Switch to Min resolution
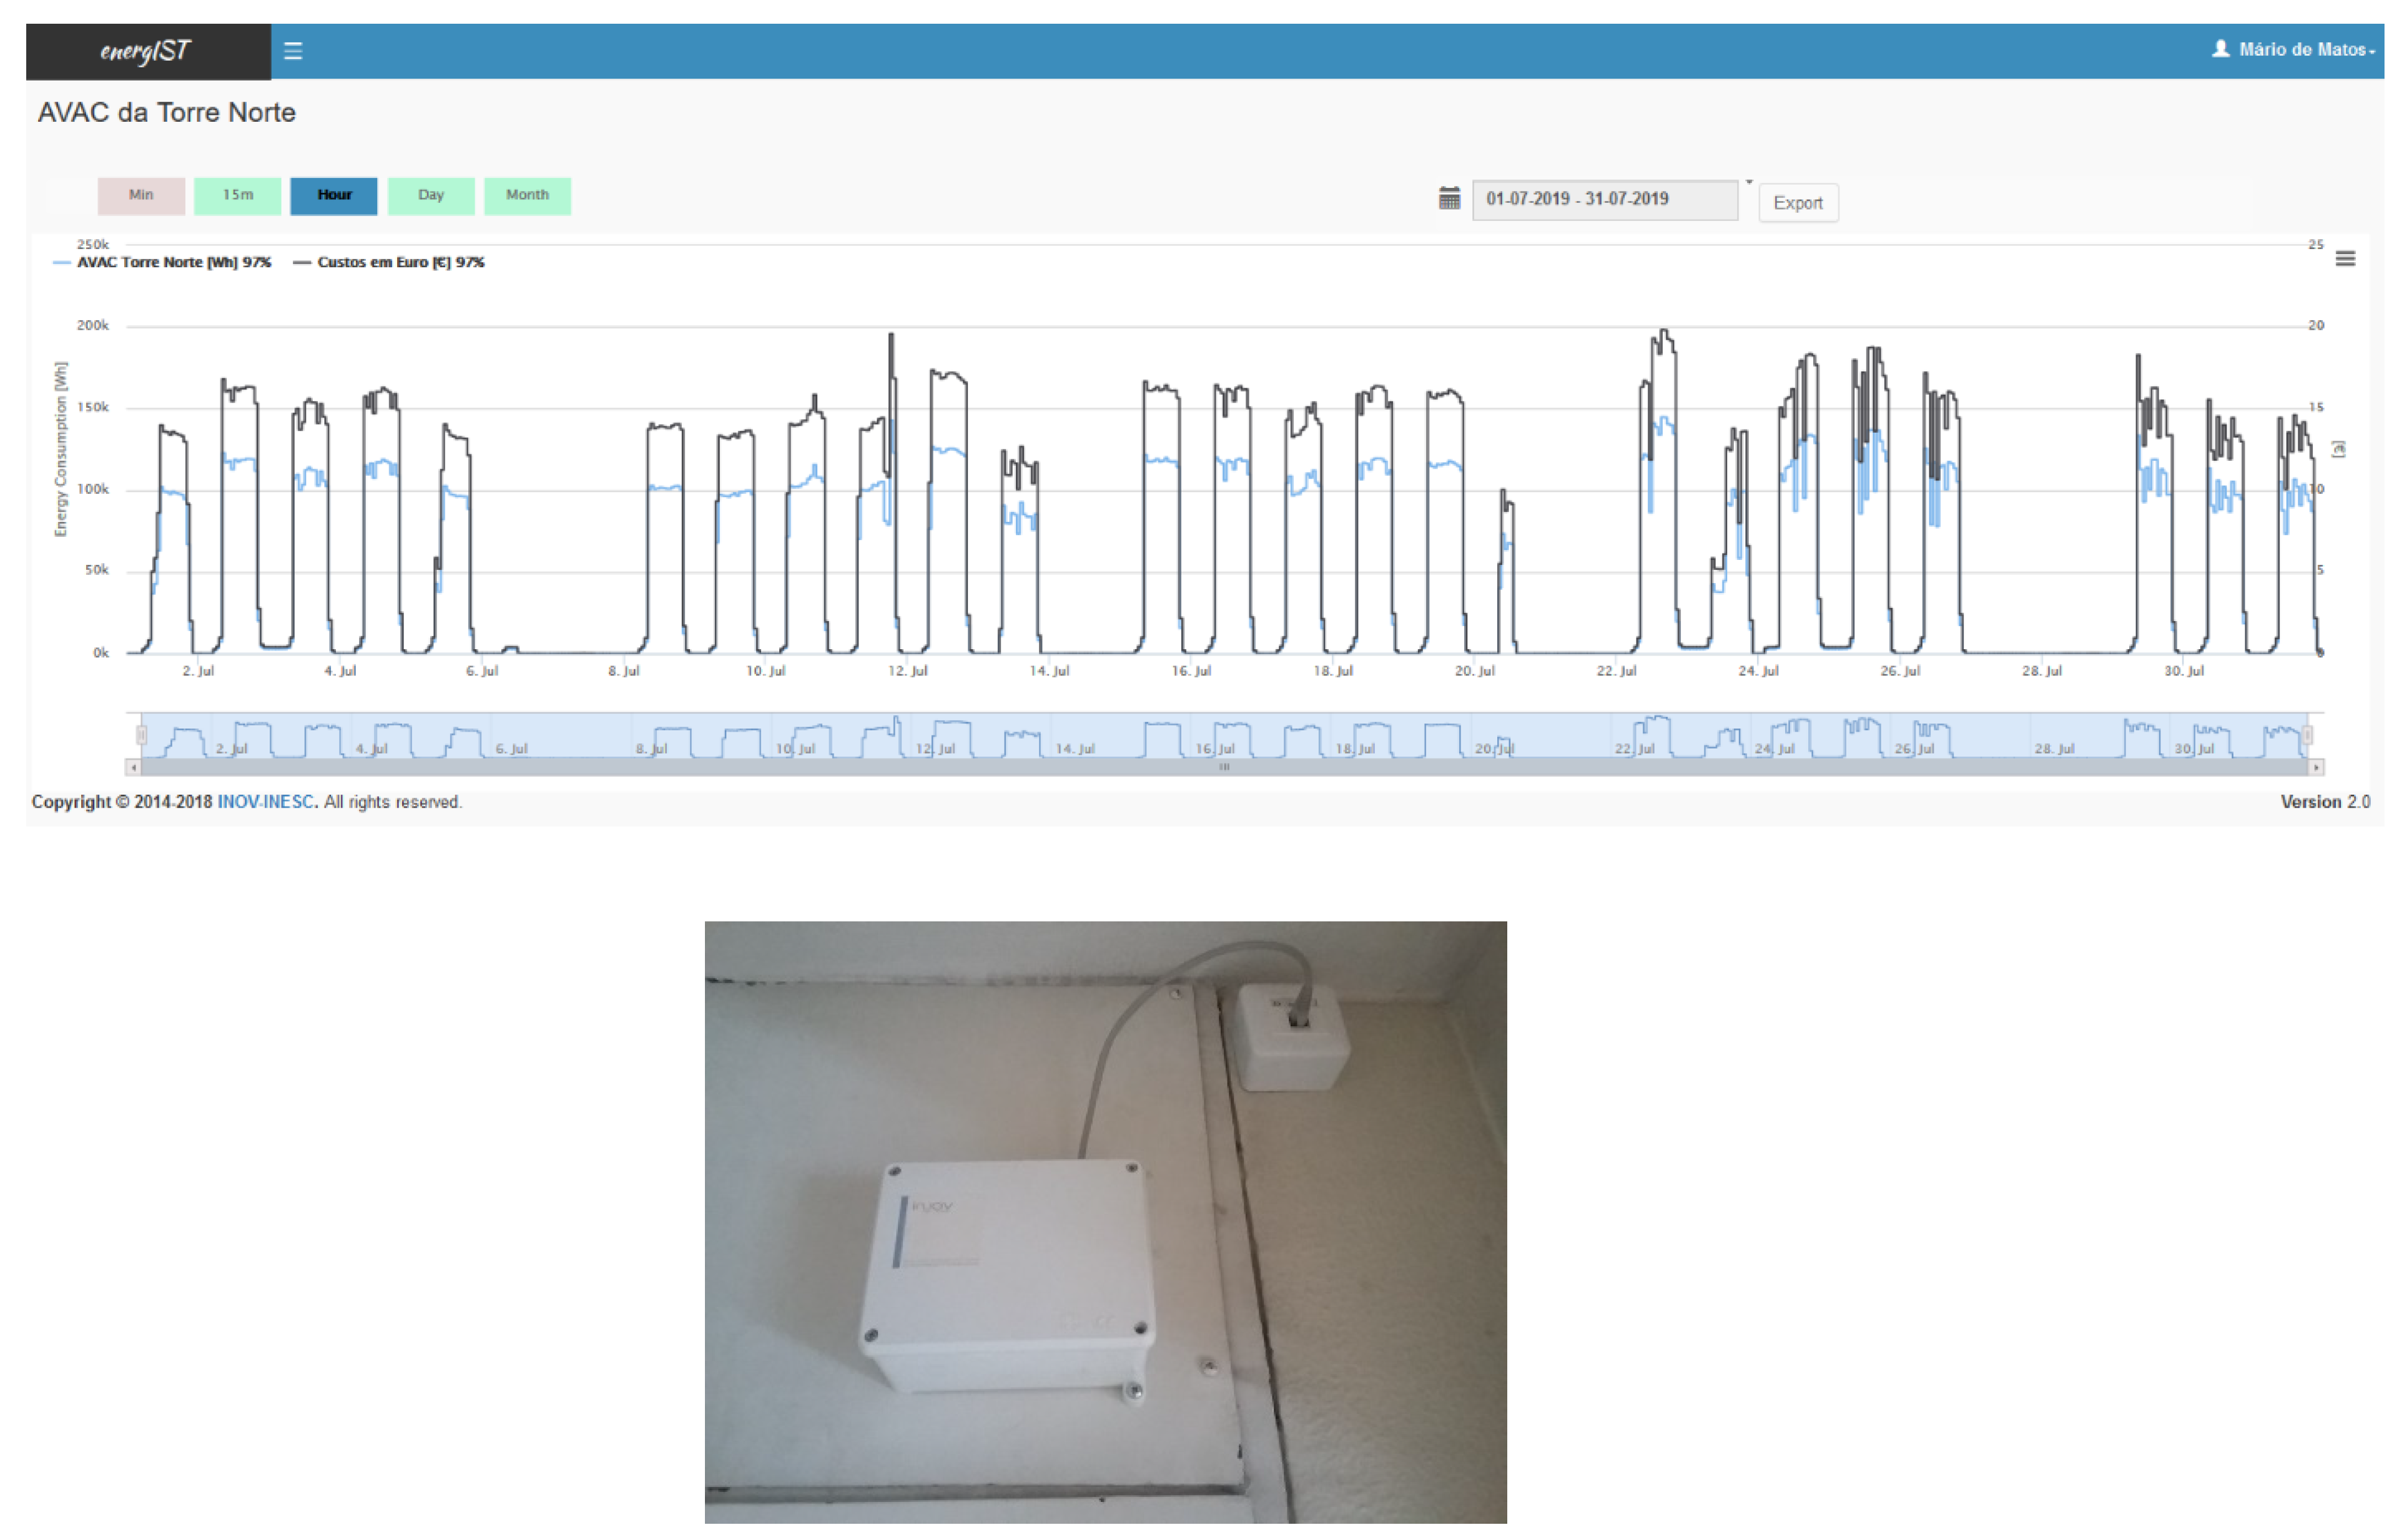 [x=141, y=195]
